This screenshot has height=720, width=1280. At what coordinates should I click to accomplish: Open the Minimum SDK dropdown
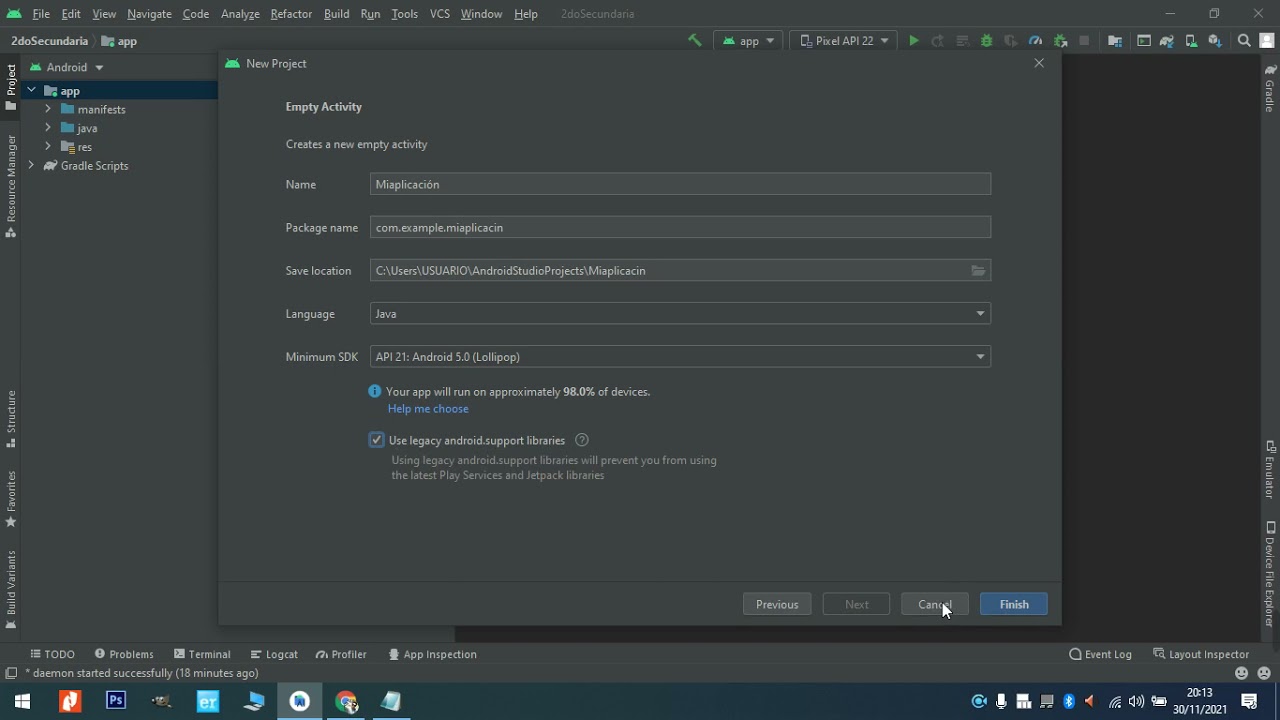[x=680, y=357]
